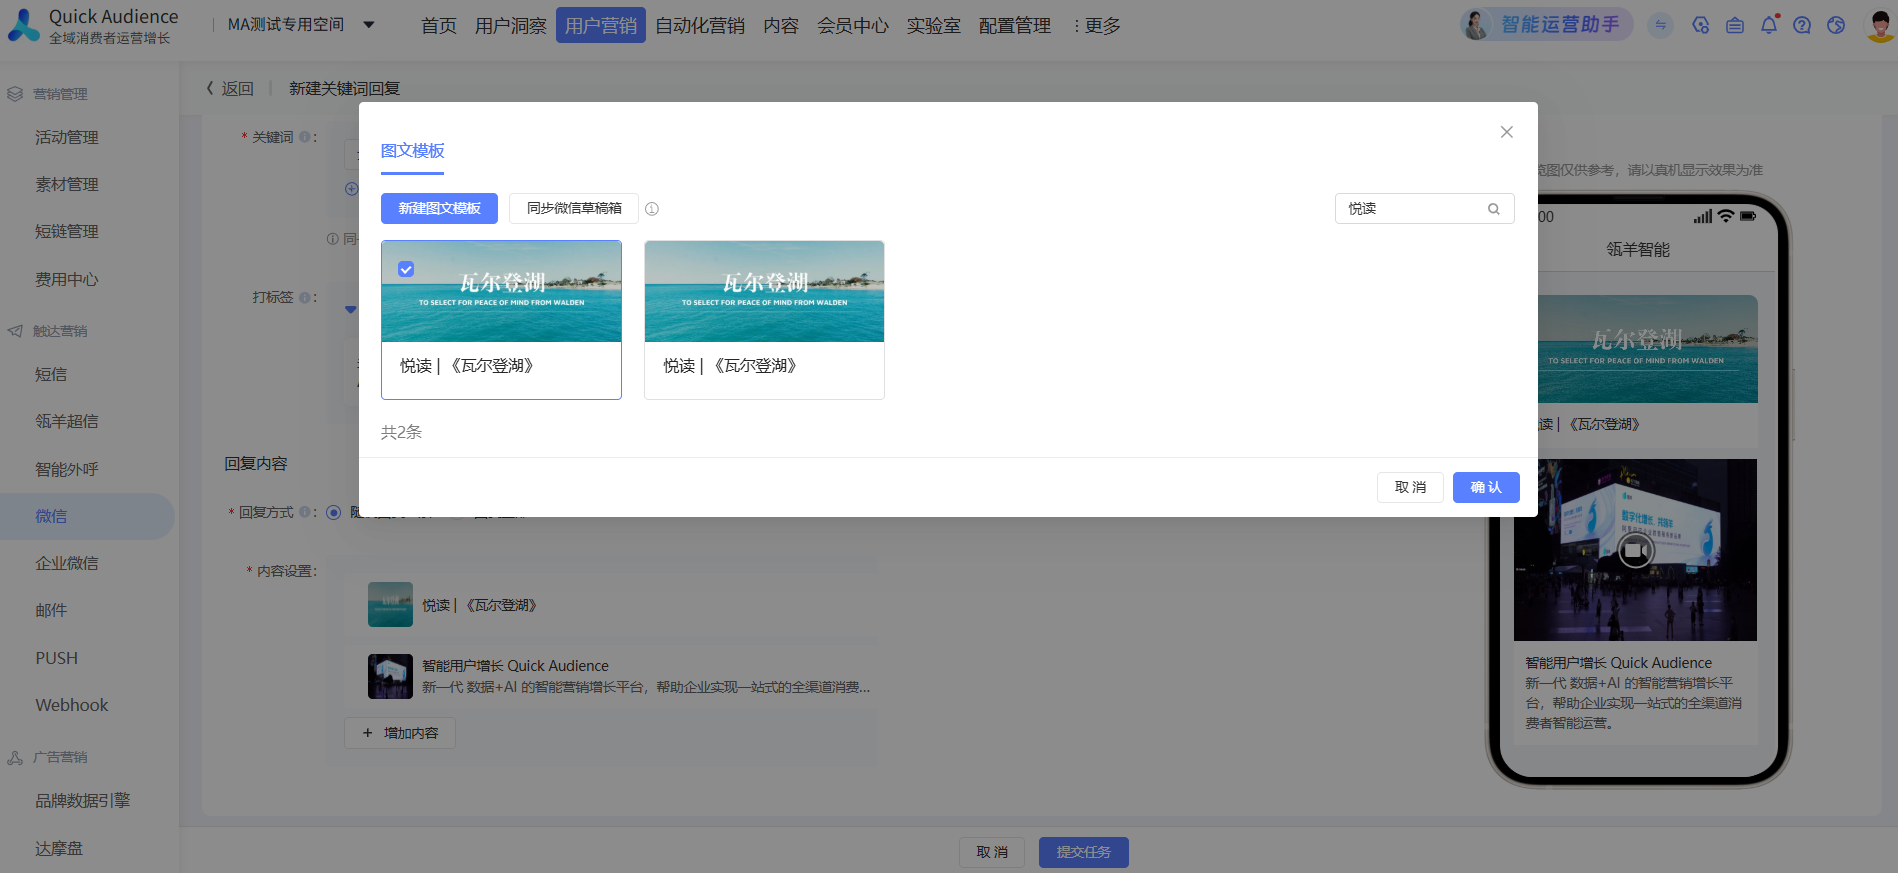The image size is (1898, 873).
Task: Open 短信 in sidebar
Action: (51, 374)
